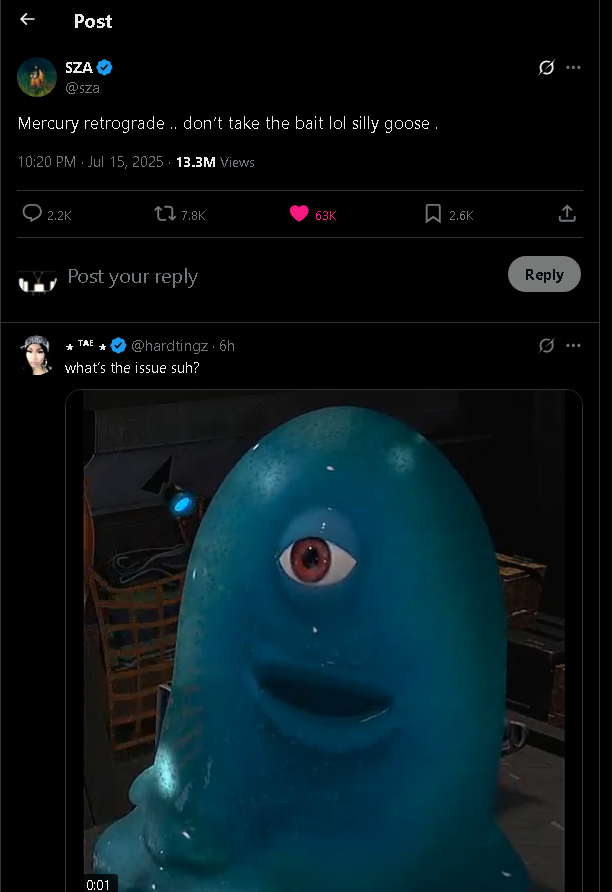Play the blue blob character video

point(324,640)
